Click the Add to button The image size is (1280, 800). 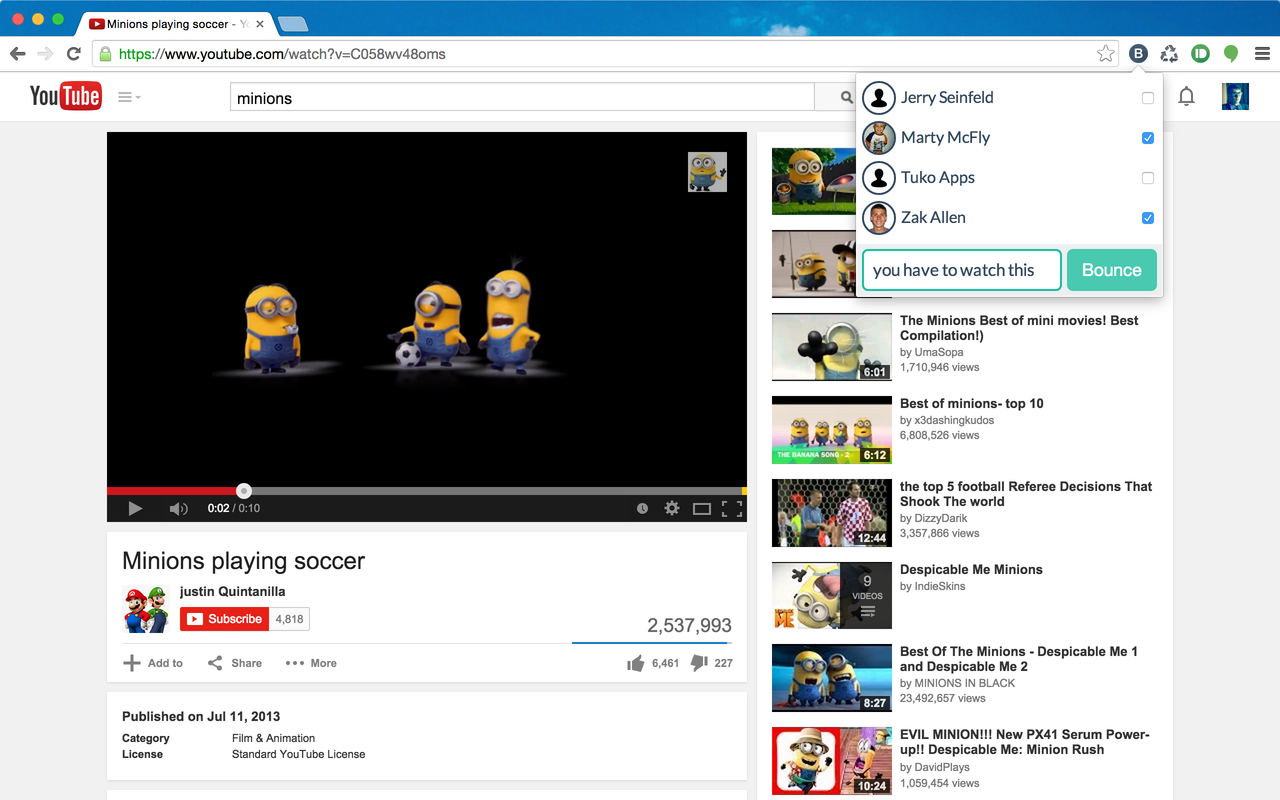point(153,663)
